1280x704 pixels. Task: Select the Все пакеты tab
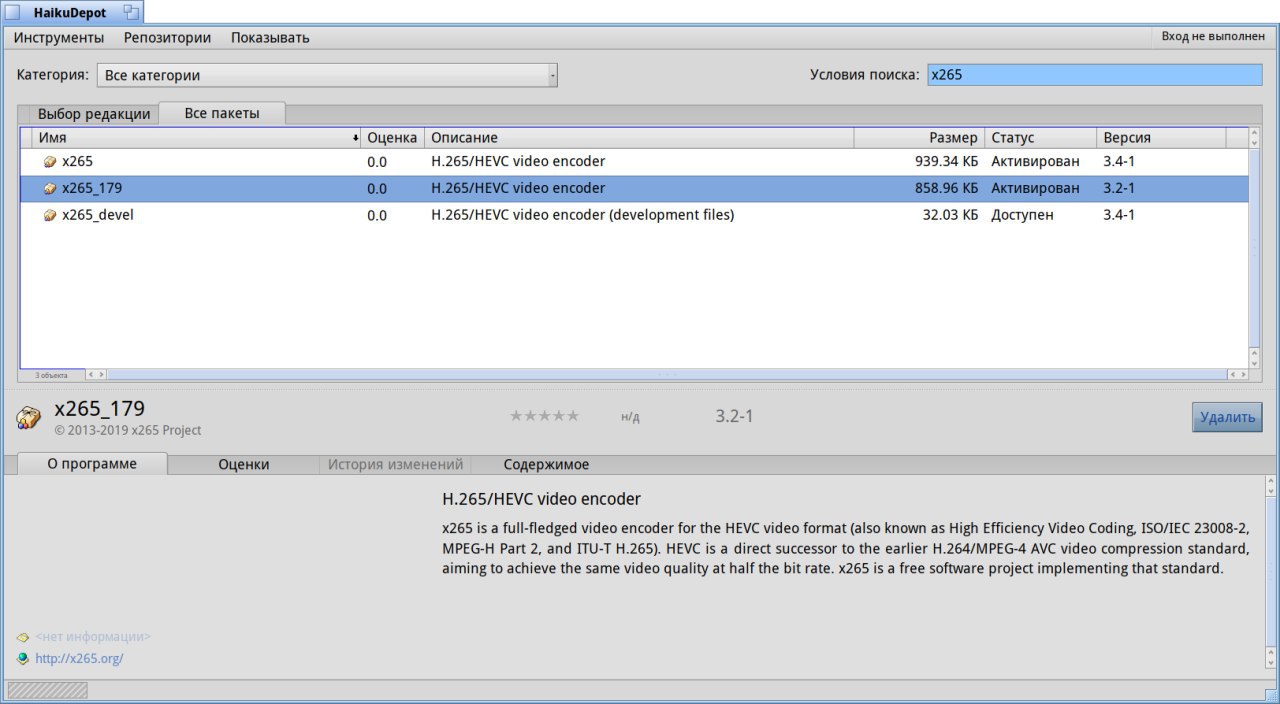click(222, 113)
